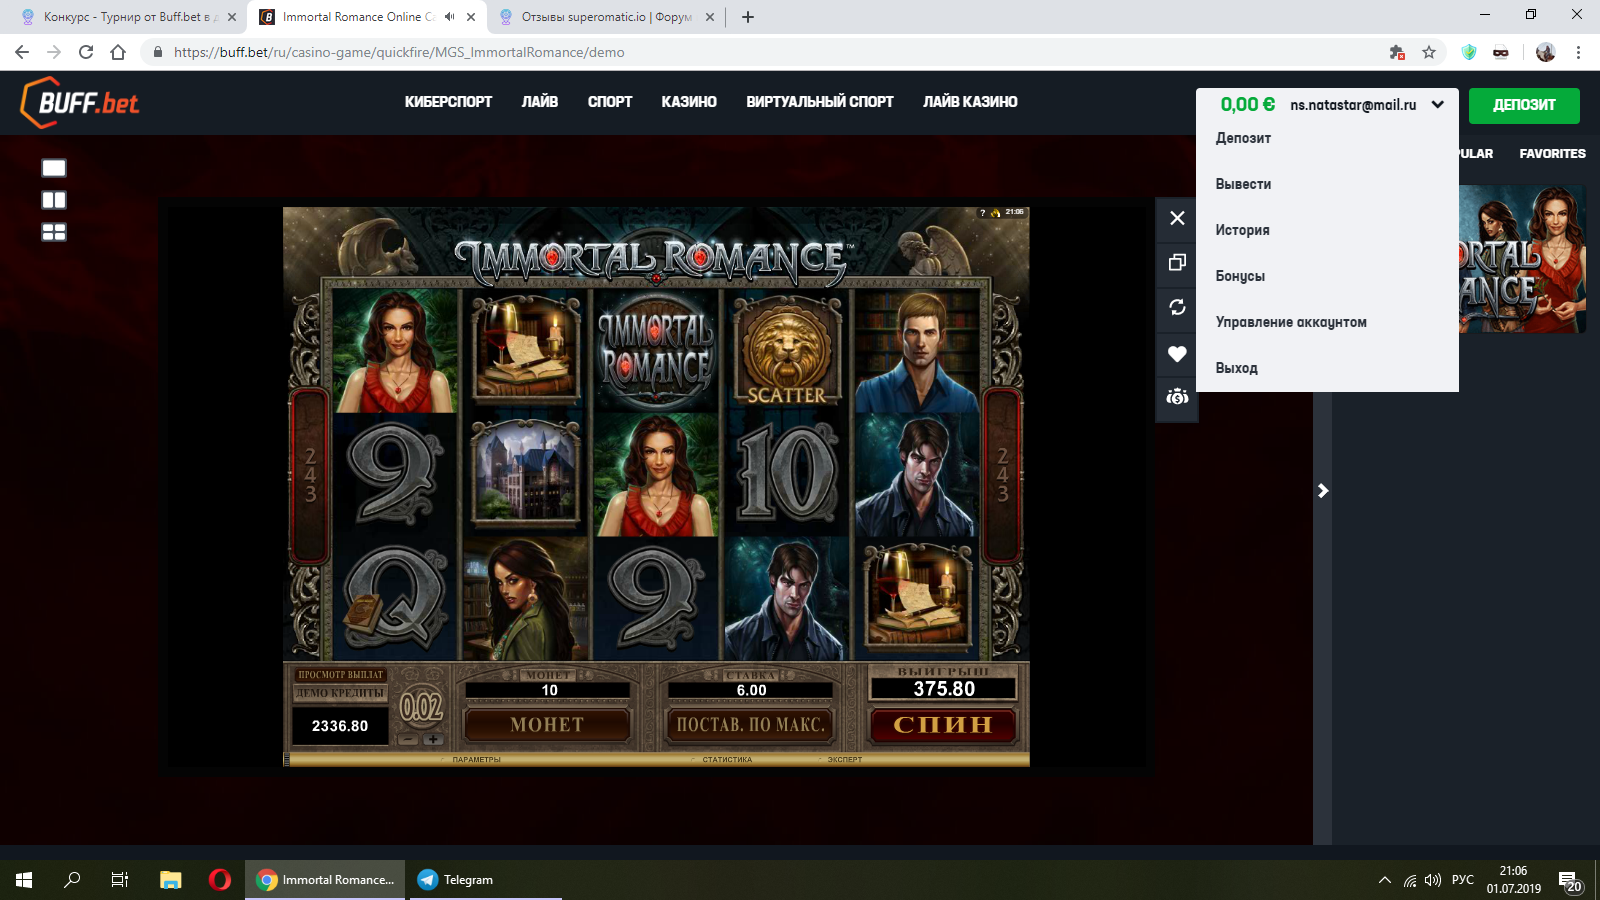Show hidden system tray icons chevron
The width and height of the screenshot is (1600, 900).
pyautogui.click(x=1385, y=880)
